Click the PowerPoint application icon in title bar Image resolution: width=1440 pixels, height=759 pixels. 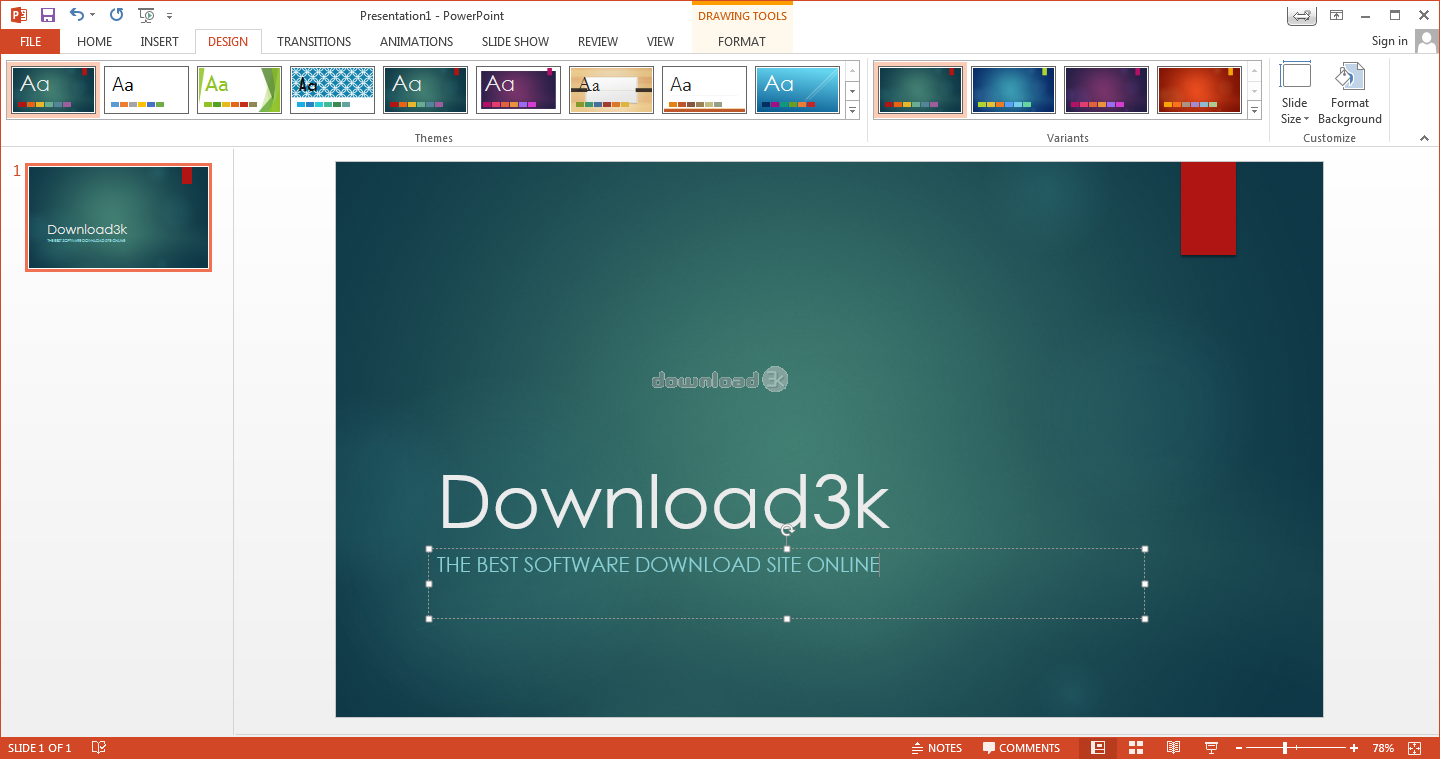point(19,15)
